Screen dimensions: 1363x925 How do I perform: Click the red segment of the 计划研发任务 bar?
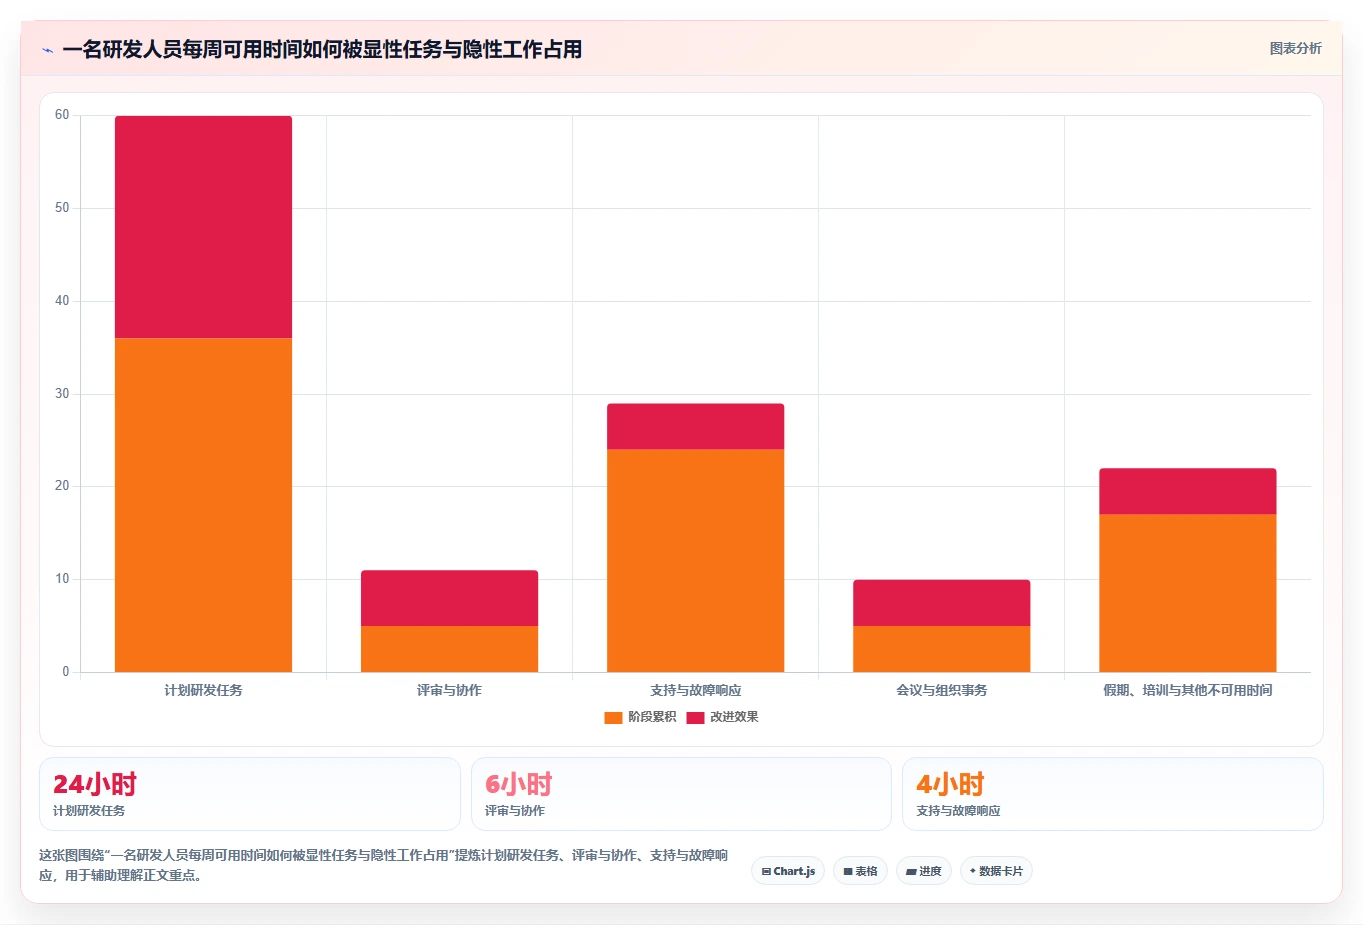[203, 227]
